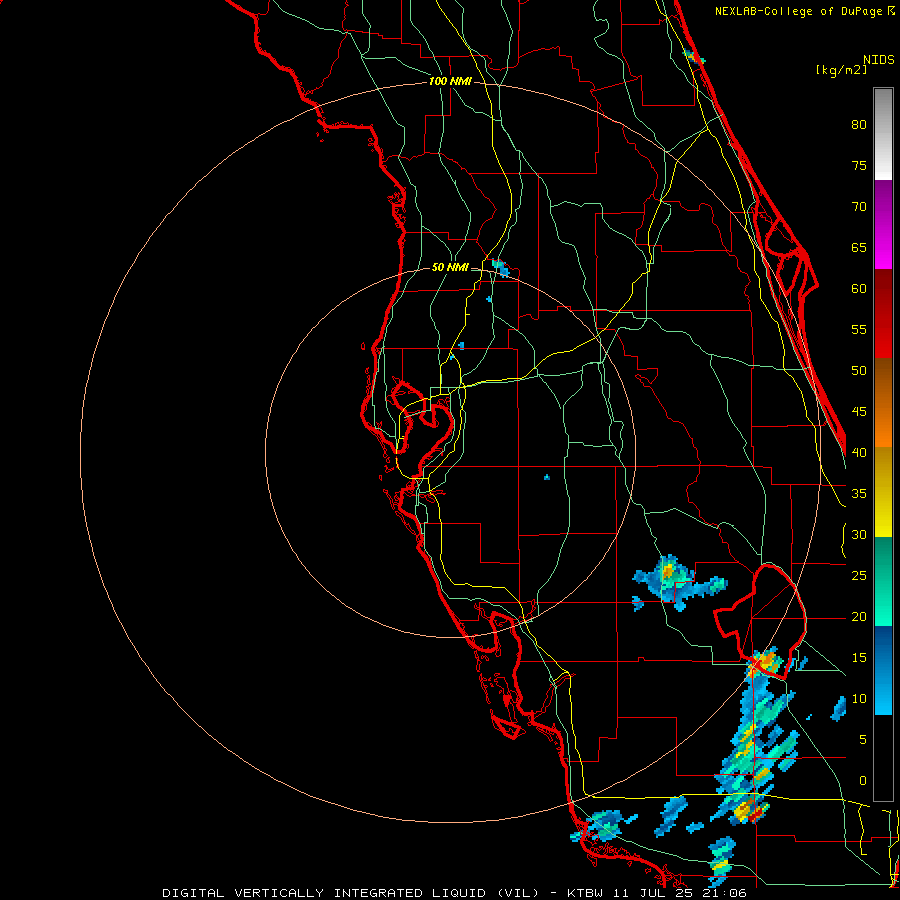Click the 11 JUL 25 date in caption

click(x=654, y=893)
